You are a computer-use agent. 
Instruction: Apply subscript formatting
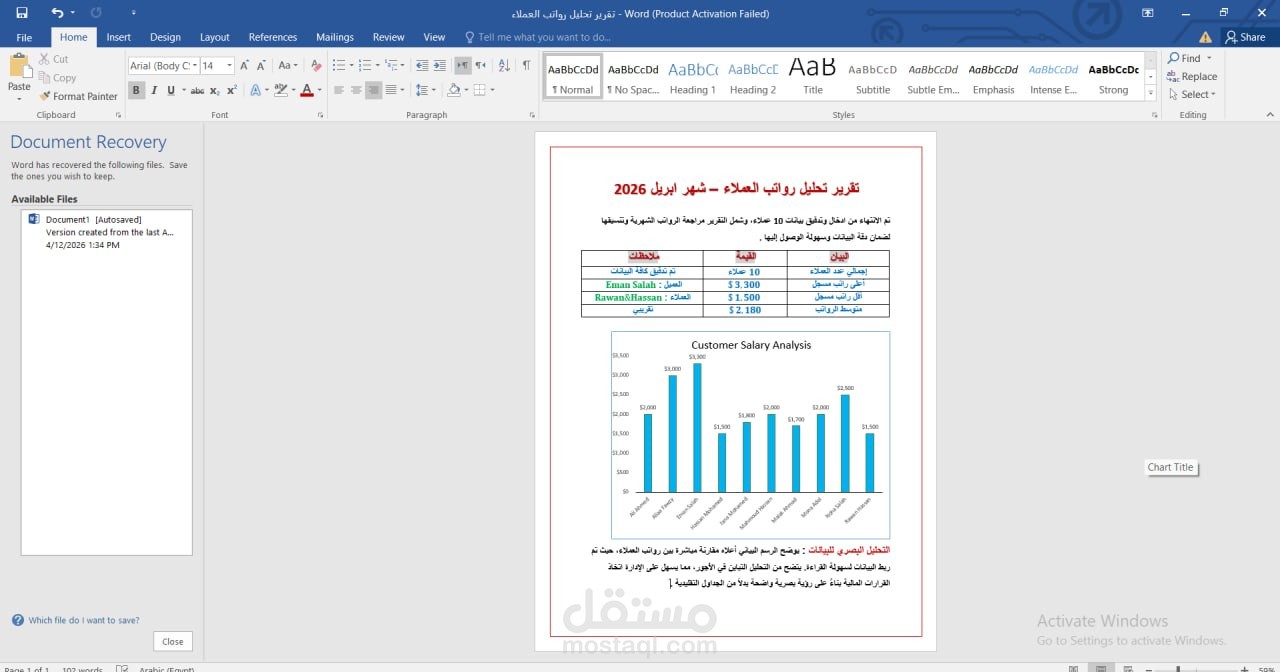click(213, 90)
